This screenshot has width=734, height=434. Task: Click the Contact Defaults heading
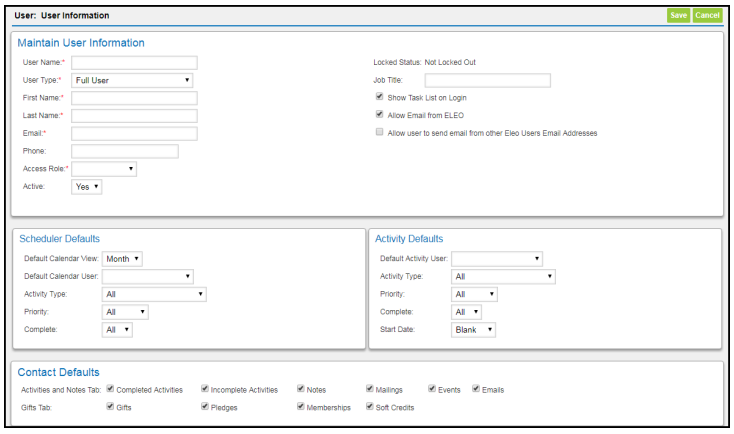point(59,373)
